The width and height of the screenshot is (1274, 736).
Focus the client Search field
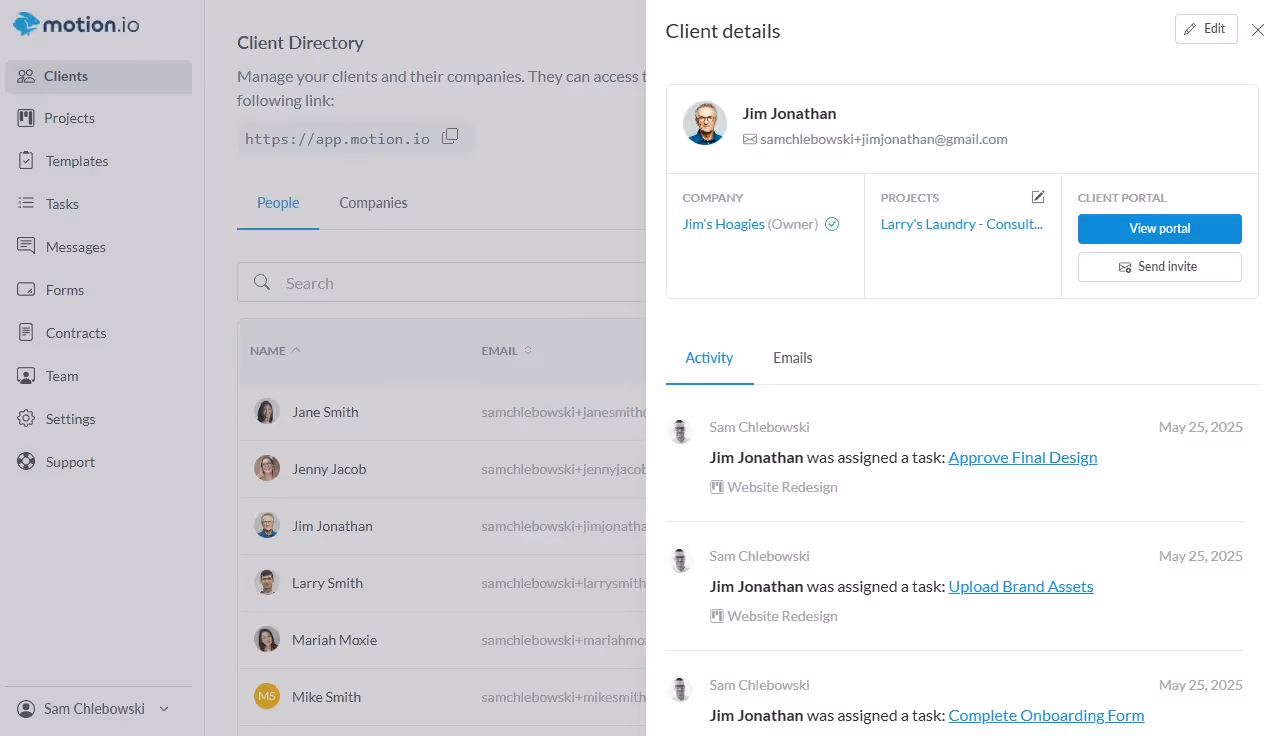tap(442, 283)
